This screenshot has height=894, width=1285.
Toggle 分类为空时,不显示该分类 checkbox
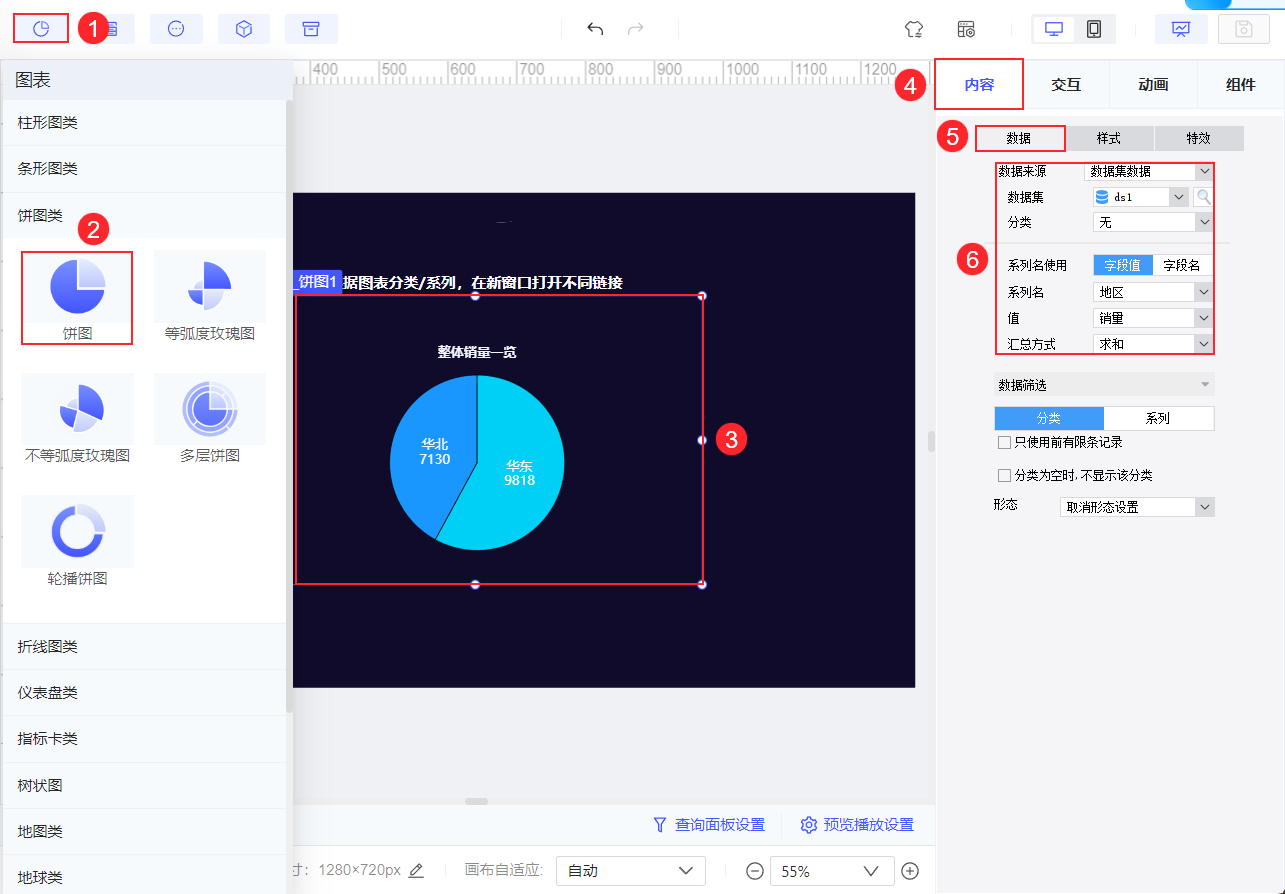pos(1004,476)
